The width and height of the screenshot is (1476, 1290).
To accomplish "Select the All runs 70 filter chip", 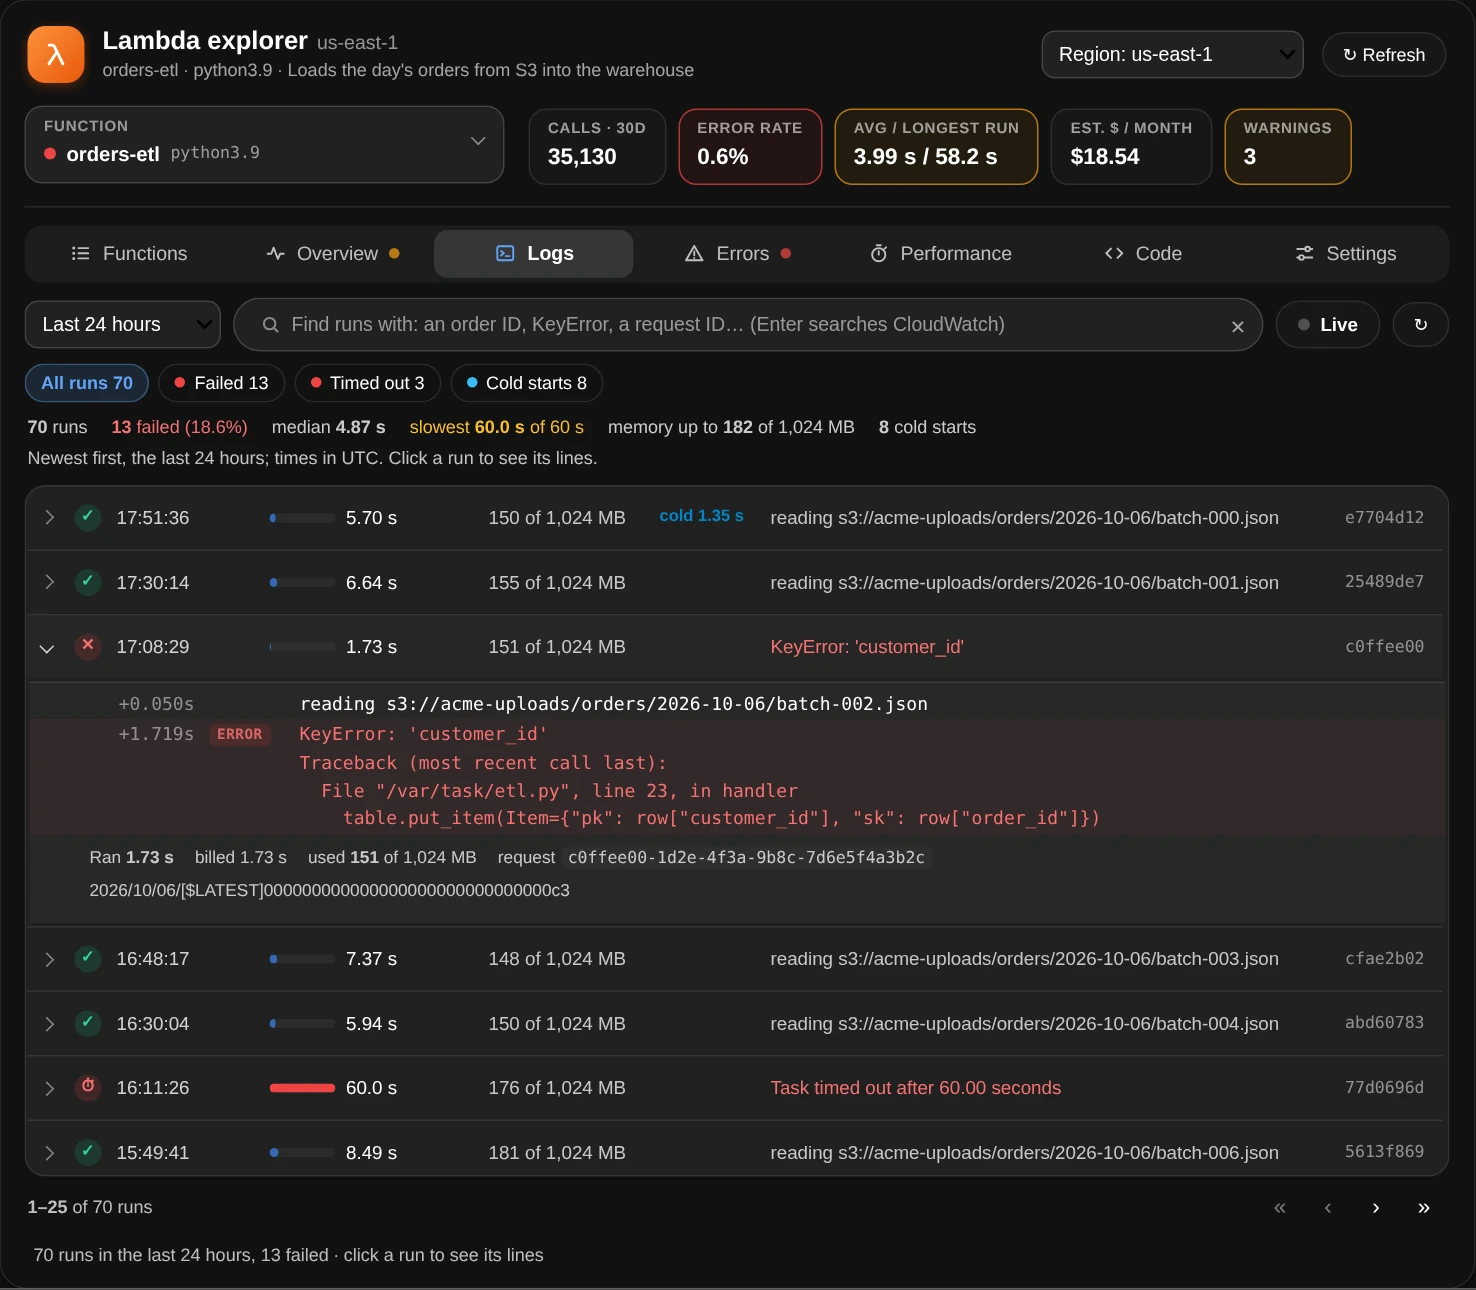I will pos(87,383).
